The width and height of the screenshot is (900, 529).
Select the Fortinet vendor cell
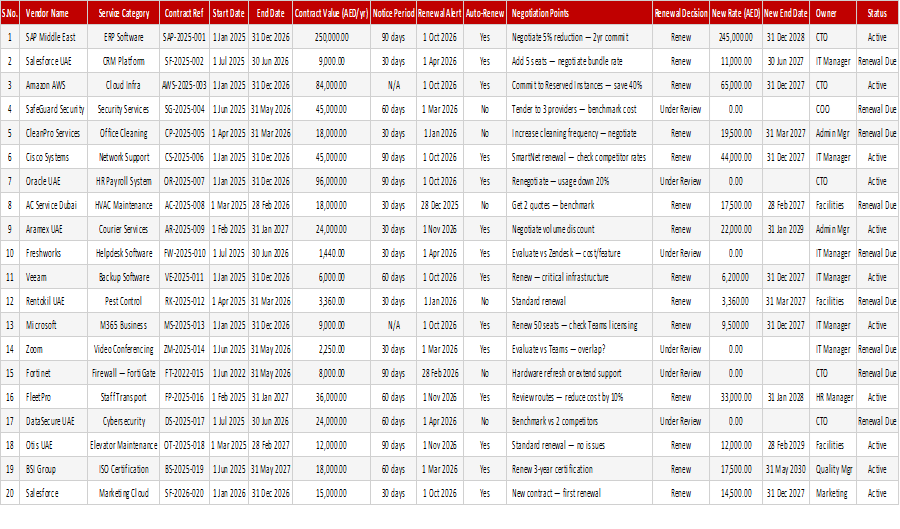tap(53, 373)
